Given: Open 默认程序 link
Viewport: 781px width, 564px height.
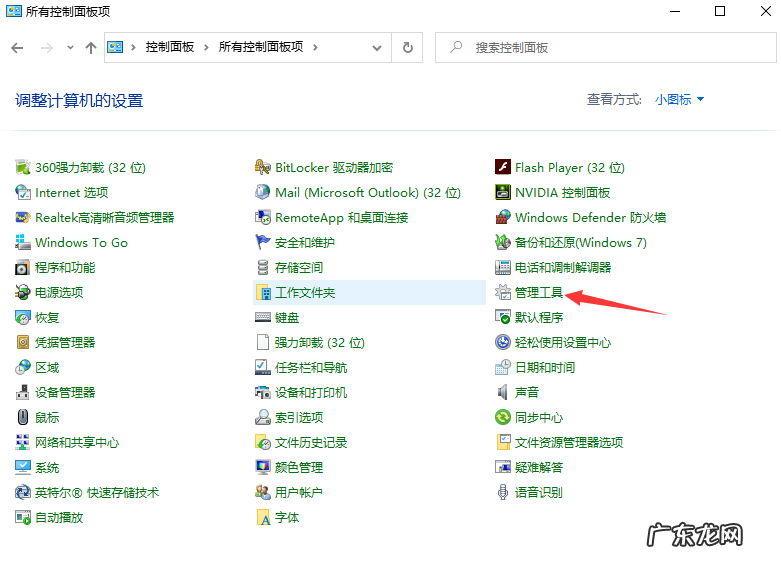Looking at the screenshot, I should [x=539, y=317].
